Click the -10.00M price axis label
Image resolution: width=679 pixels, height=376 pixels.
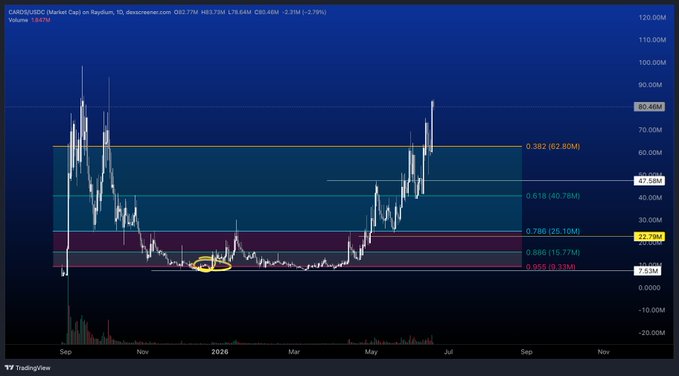tap(652, 310)
